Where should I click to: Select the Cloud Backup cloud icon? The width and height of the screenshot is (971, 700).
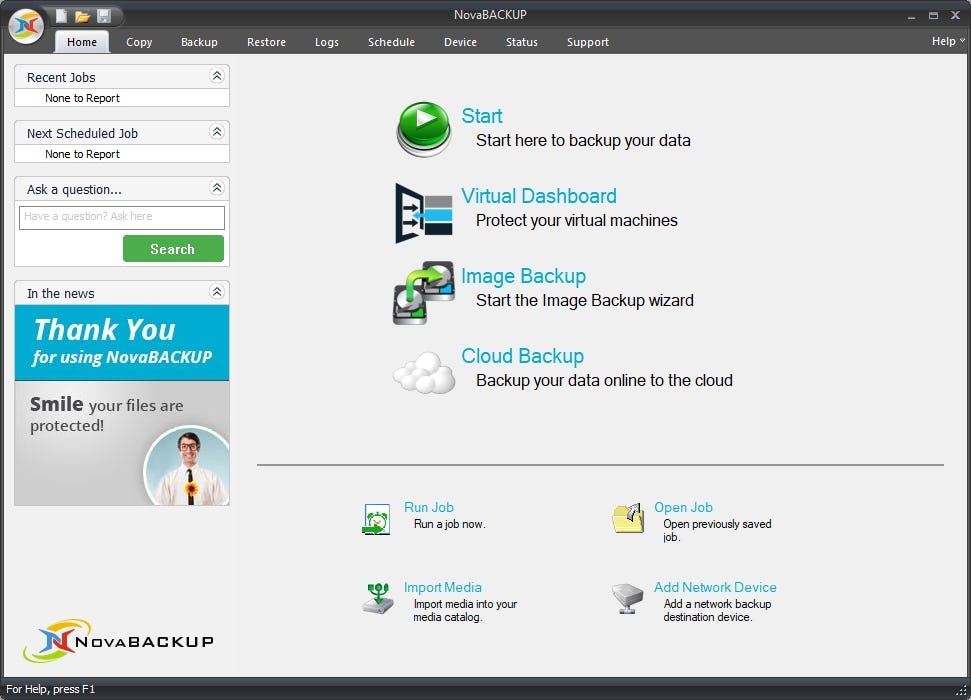coord(422,369)
